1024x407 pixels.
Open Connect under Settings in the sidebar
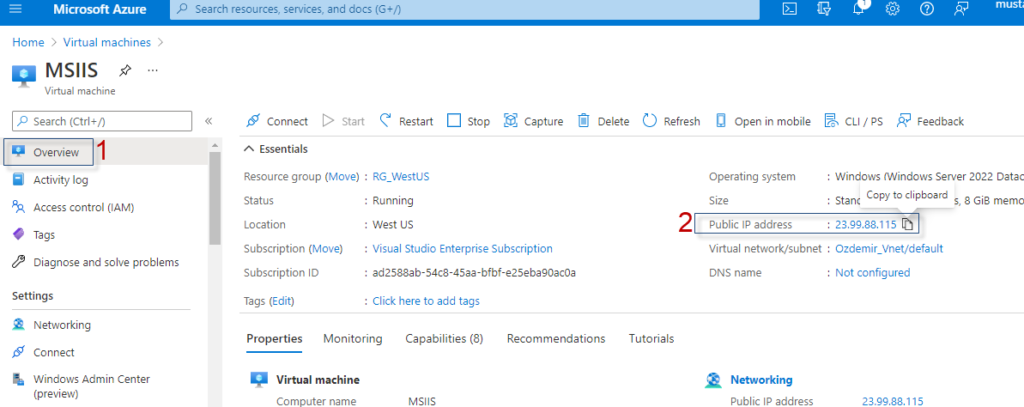tap(54, 352)
